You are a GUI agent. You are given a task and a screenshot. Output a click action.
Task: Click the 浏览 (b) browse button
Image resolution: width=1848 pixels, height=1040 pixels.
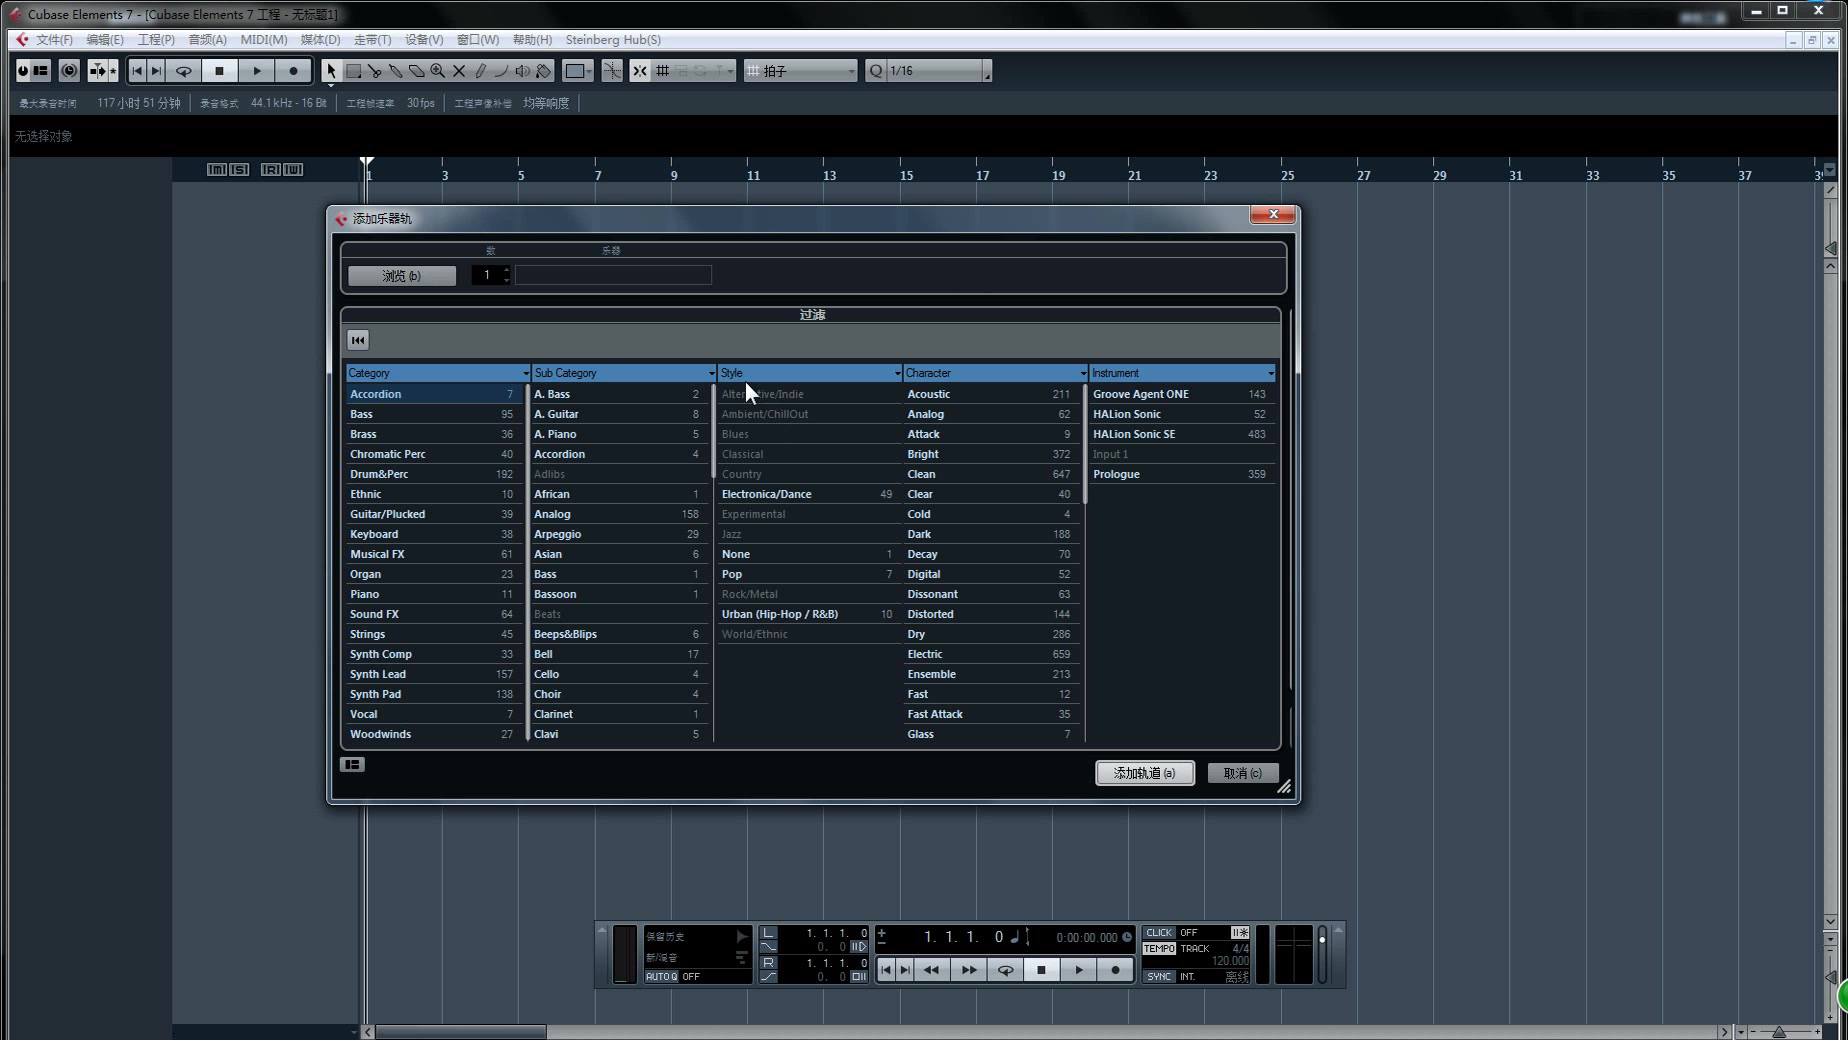[402, 276]
